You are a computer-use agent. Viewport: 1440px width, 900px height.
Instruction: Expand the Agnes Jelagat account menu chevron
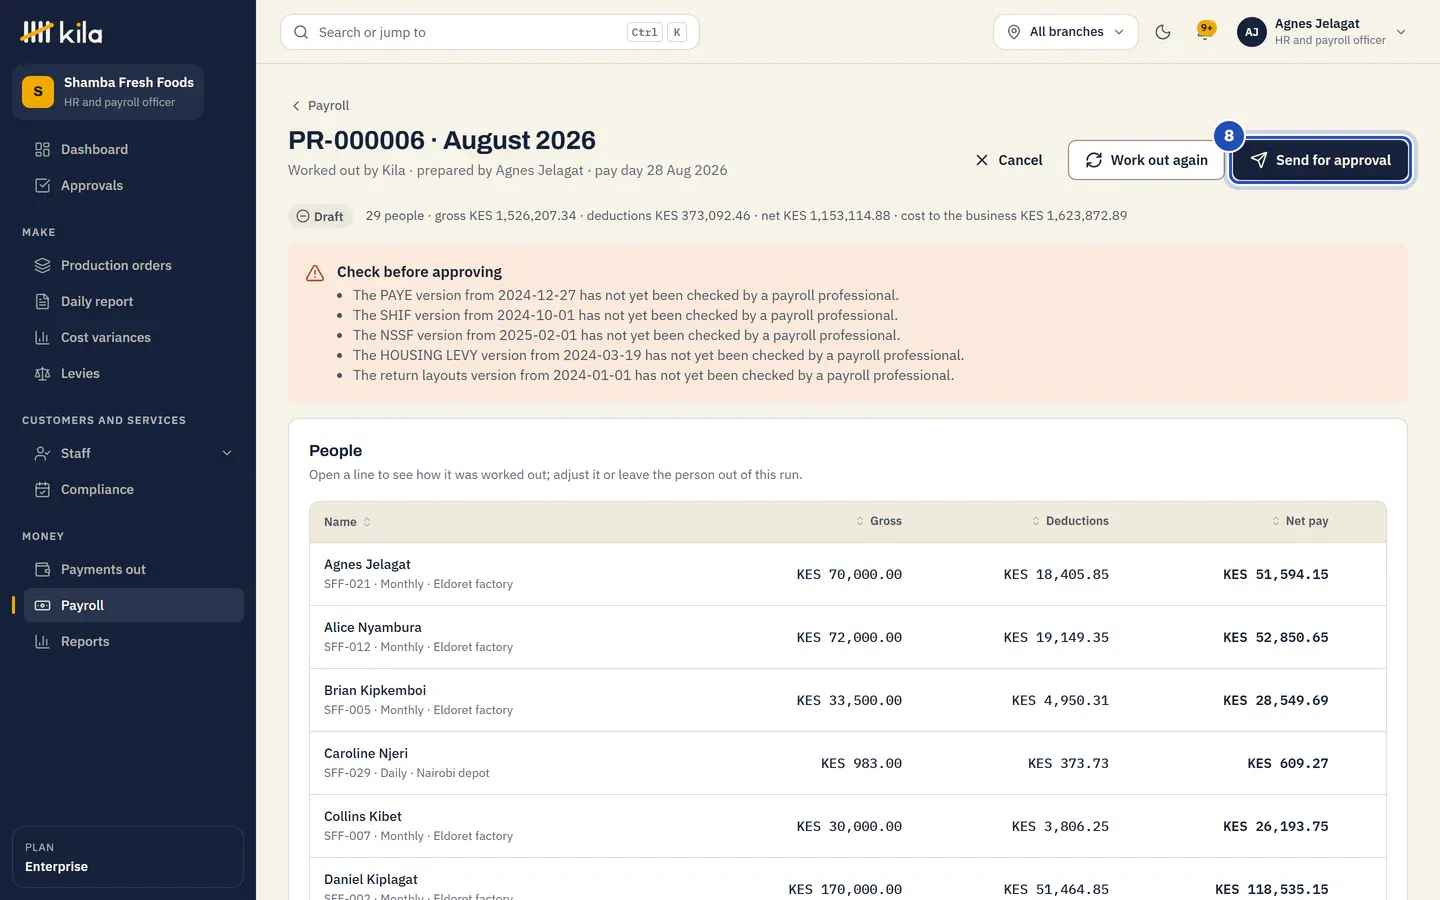point(1401,32)
